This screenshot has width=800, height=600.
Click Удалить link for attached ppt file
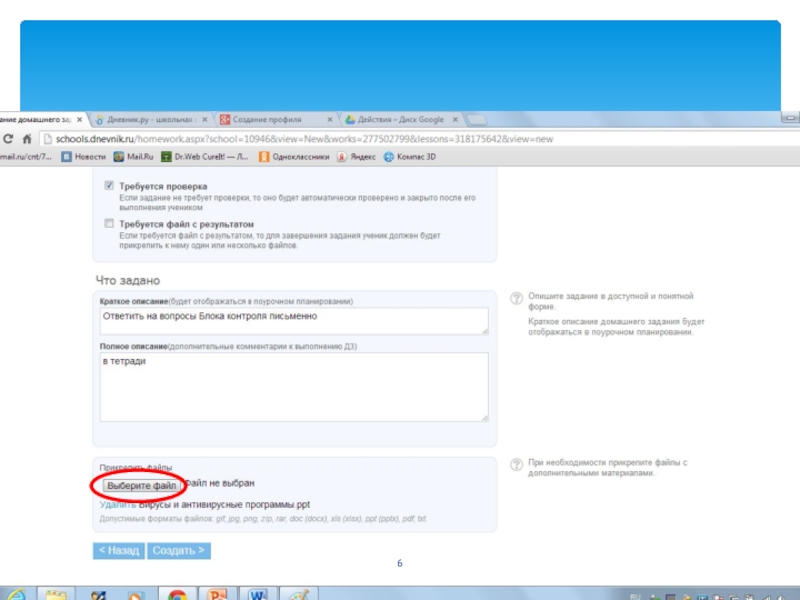click(118, 504)
